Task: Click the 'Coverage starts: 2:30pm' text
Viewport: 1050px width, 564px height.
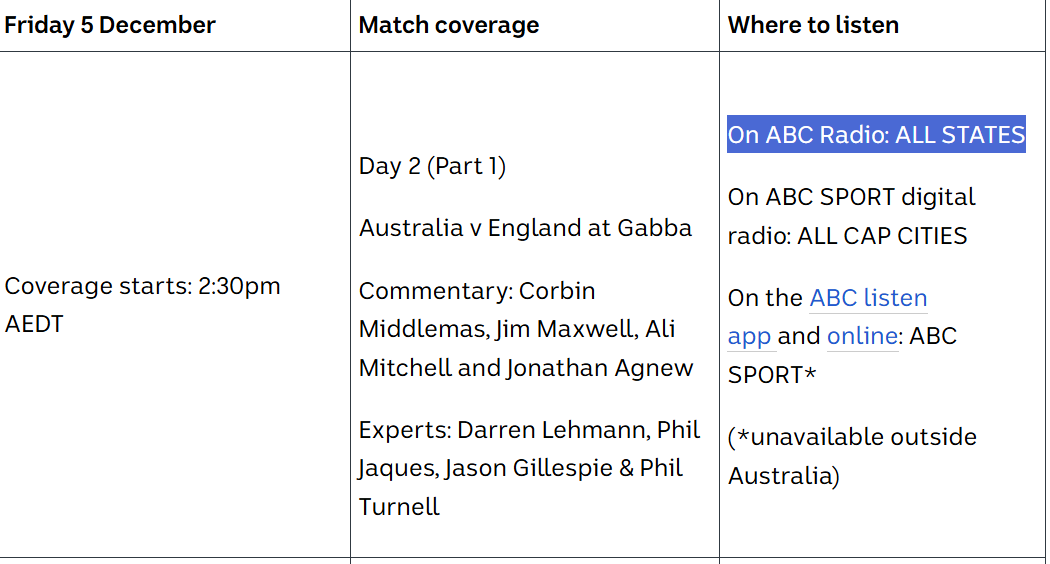Action: pyautogui.click(x=142, y=286)
